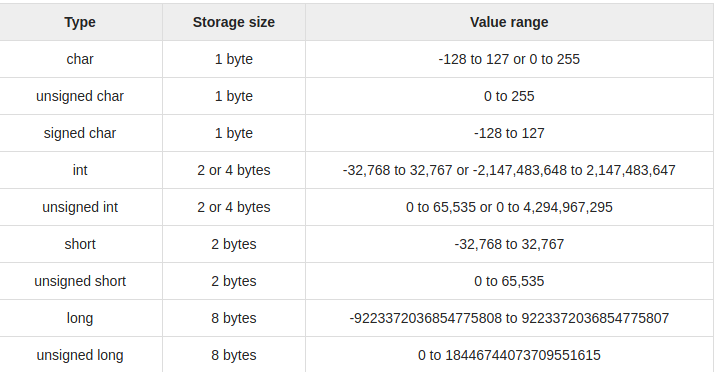Click the 0 to 18446744073709551615 cell

click(509, 355)
